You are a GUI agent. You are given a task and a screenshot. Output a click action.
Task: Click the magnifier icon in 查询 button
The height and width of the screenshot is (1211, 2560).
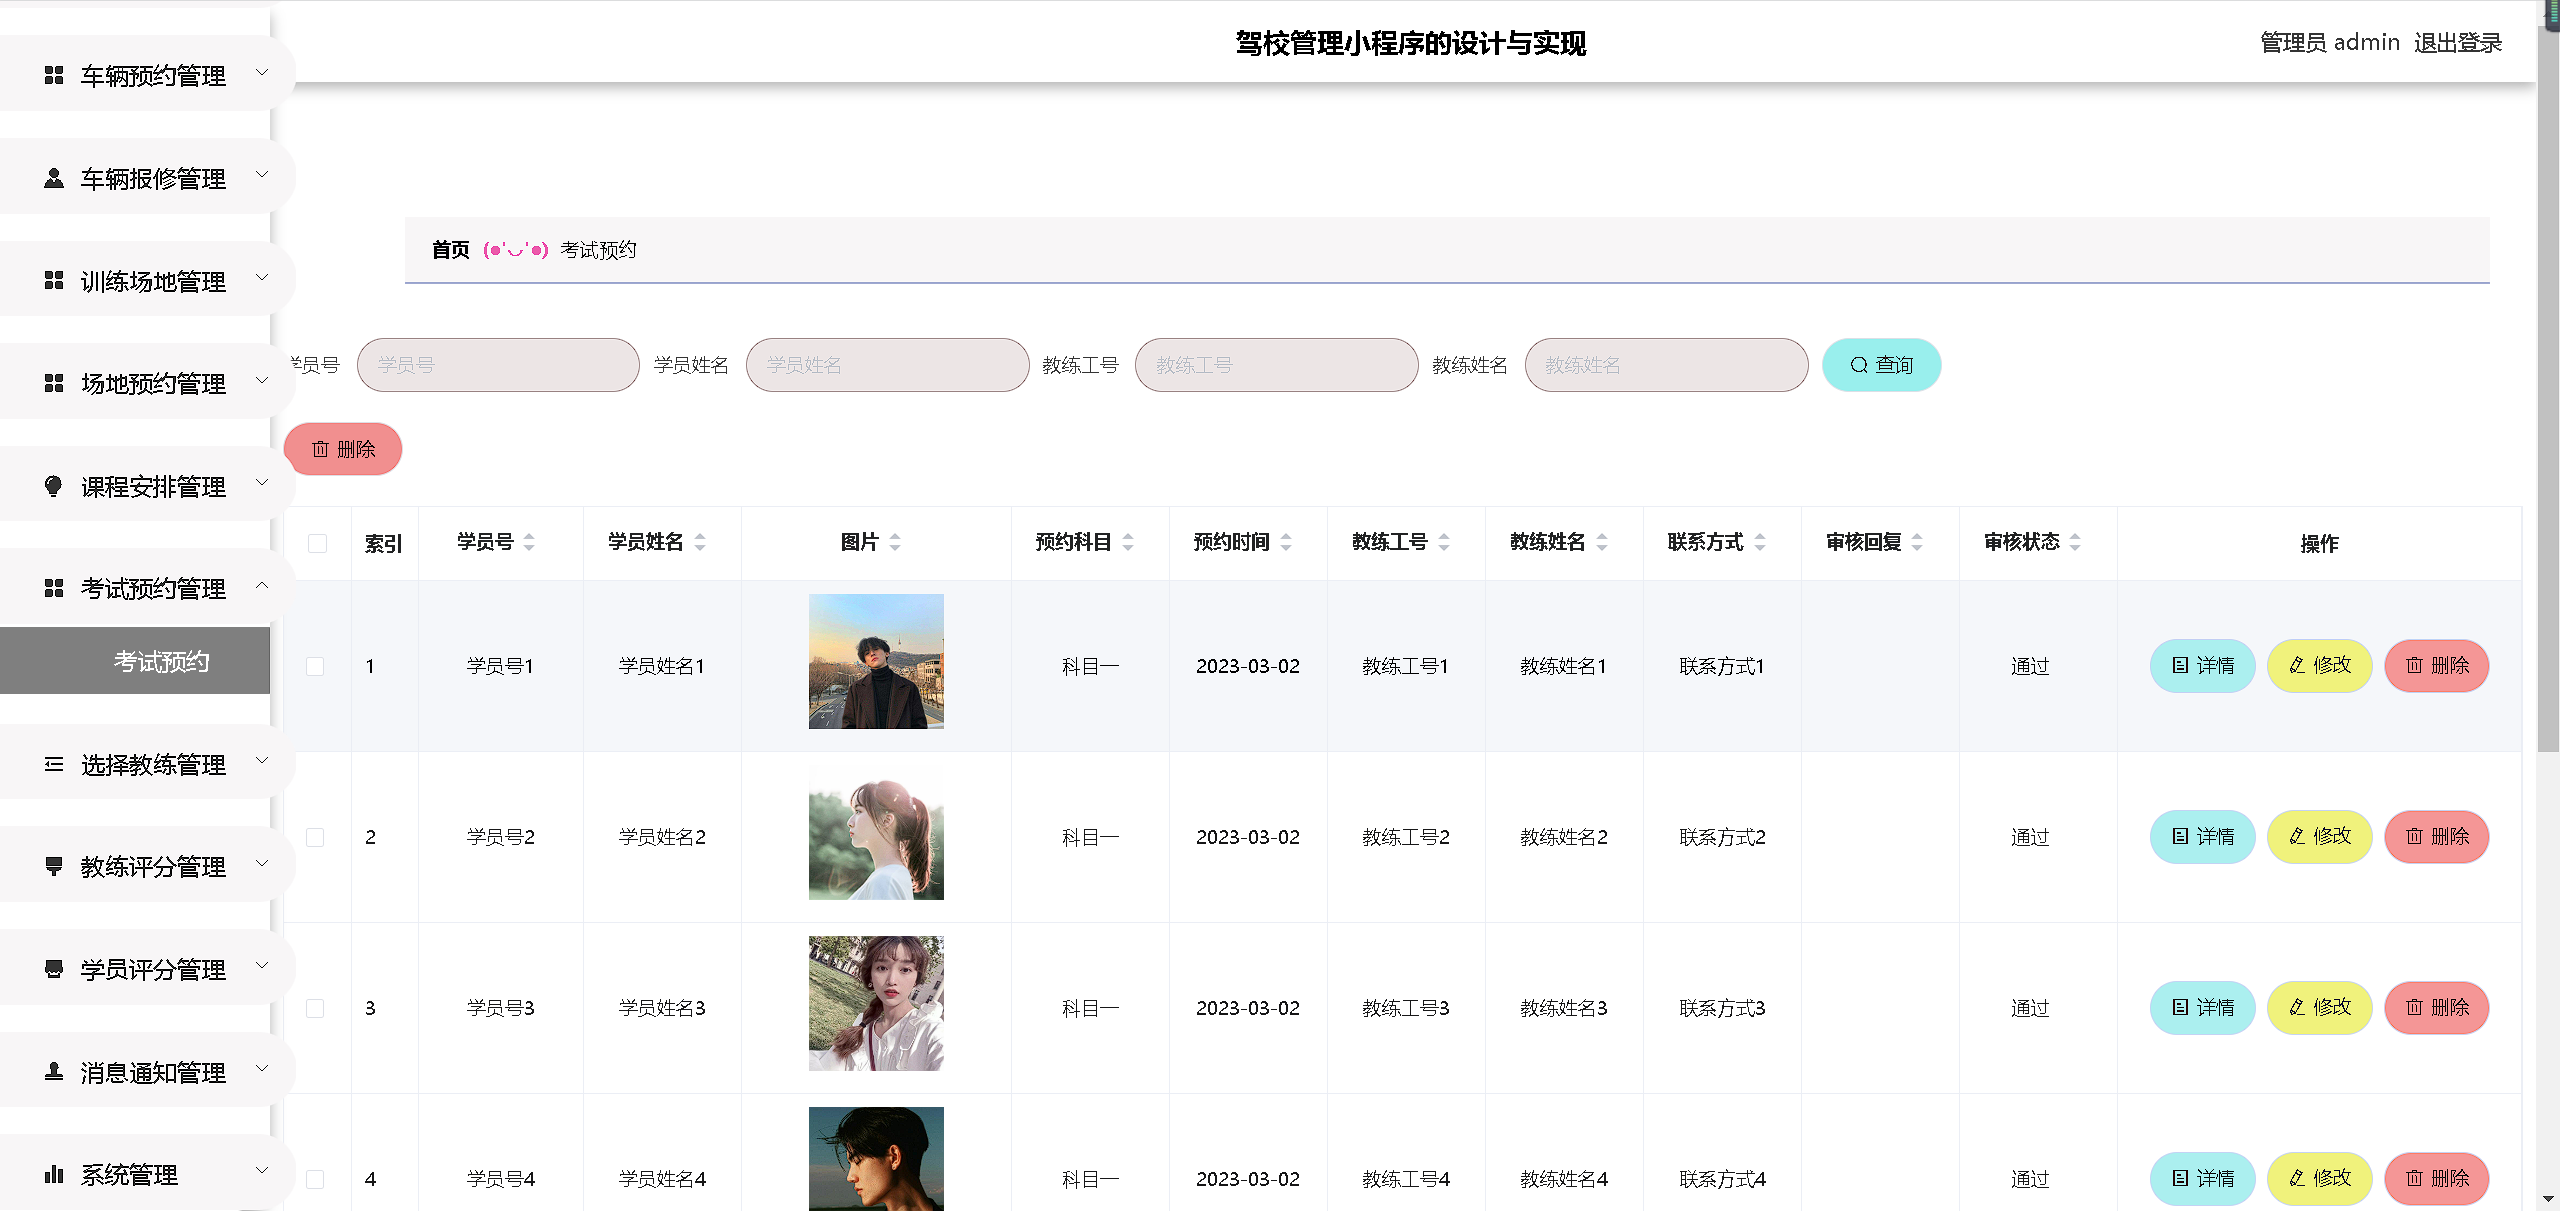pyautogui.click(x=1859, y=365)
